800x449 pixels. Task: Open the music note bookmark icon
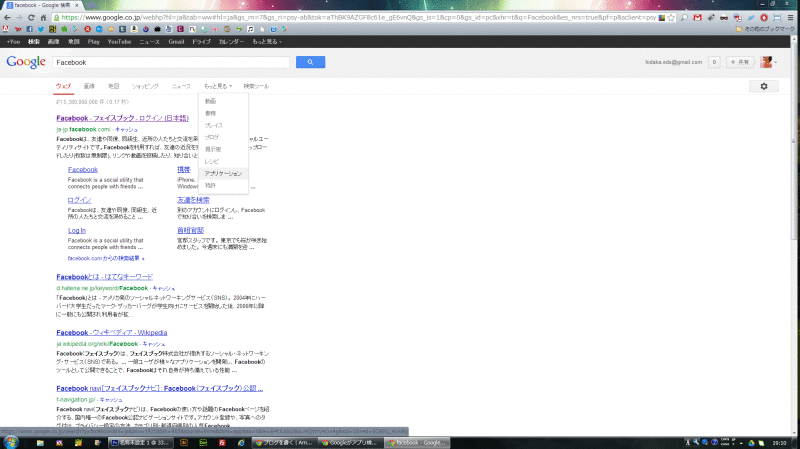250,29
